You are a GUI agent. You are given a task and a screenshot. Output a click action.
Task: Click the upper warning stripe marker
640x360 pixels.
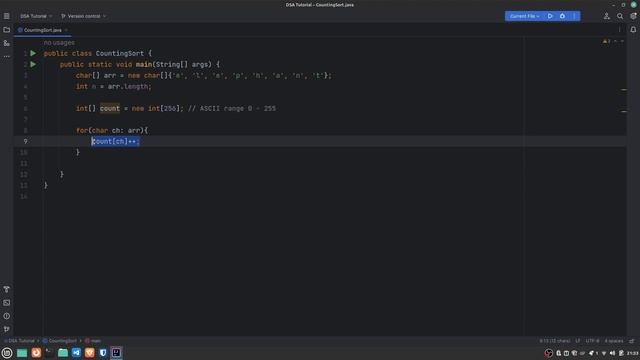[624, 89]
